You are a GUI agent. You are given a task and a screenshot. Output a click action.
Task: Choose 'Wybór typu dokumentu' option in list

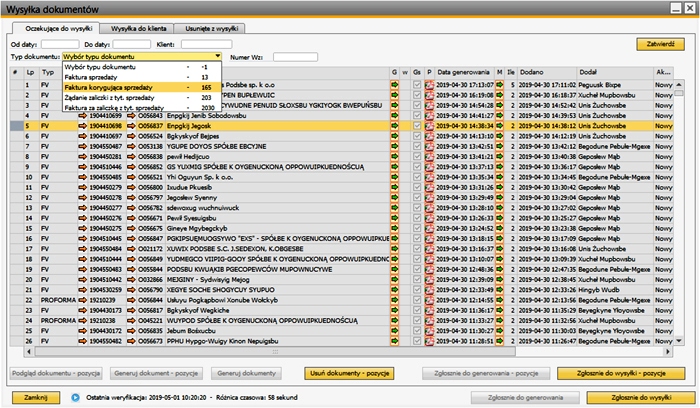coord(142,67)
